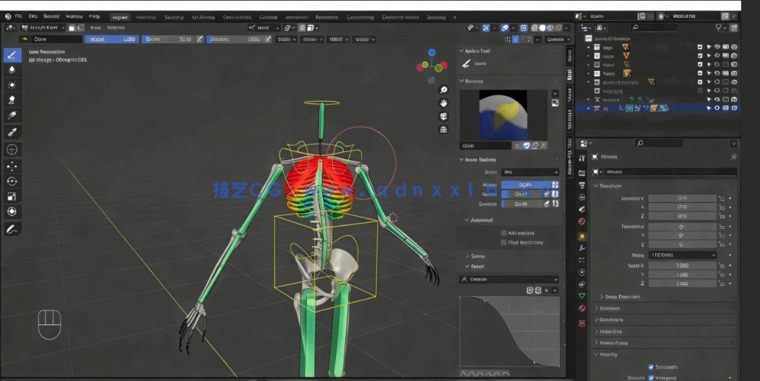The height and width of the screenshot is (381, 760).
Task: Open the falloff curve preset dropdown
Action: pyautogui.click(x=509, y=279)
